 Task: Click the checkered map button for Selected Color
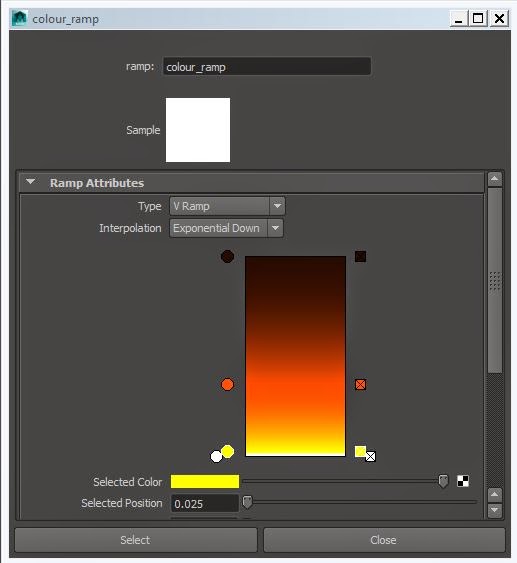(463, 481)
